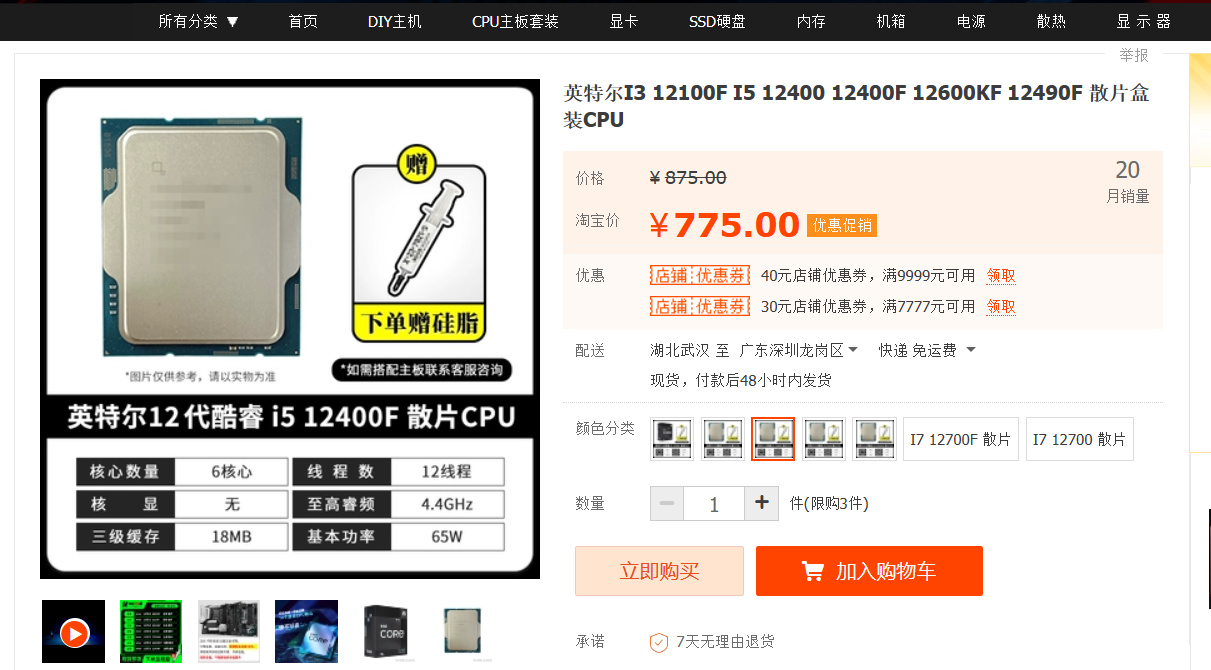
Task: Select the first black CPU color option
Action: coord(672,439)
